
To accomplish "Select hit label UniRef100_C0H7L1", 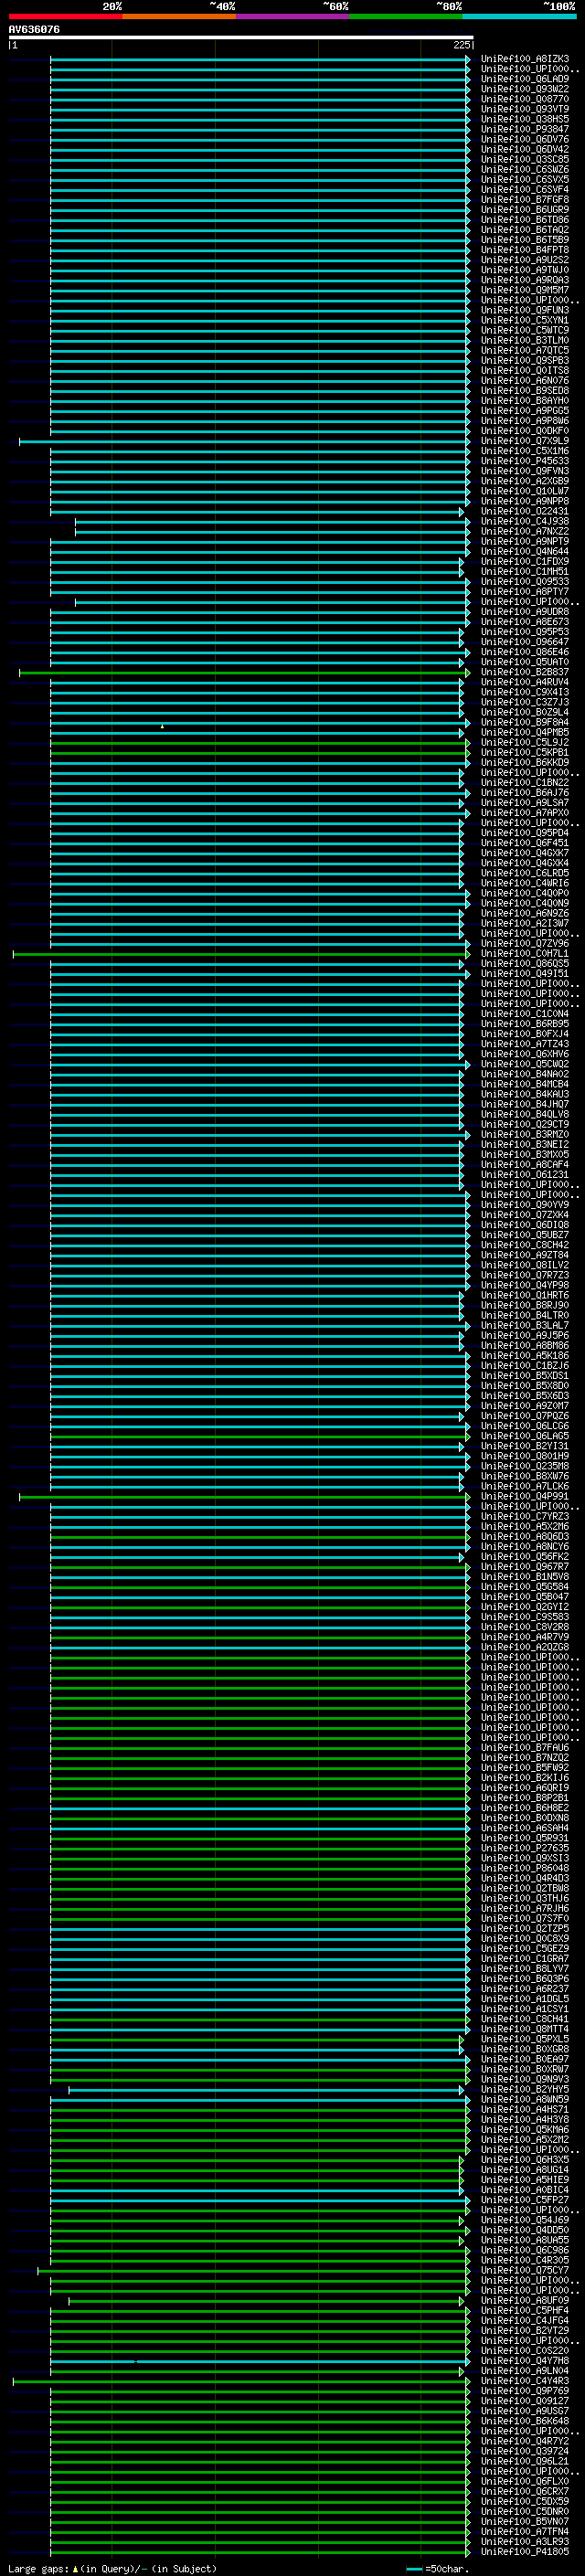I will point(525,953).
